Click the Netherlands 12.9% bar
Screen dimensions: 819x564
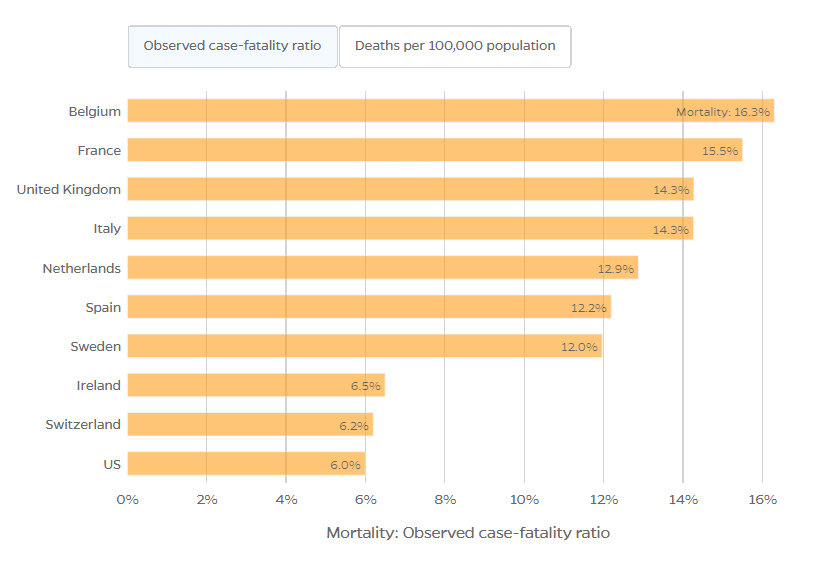pyautogui.click(x=383, y=267)
